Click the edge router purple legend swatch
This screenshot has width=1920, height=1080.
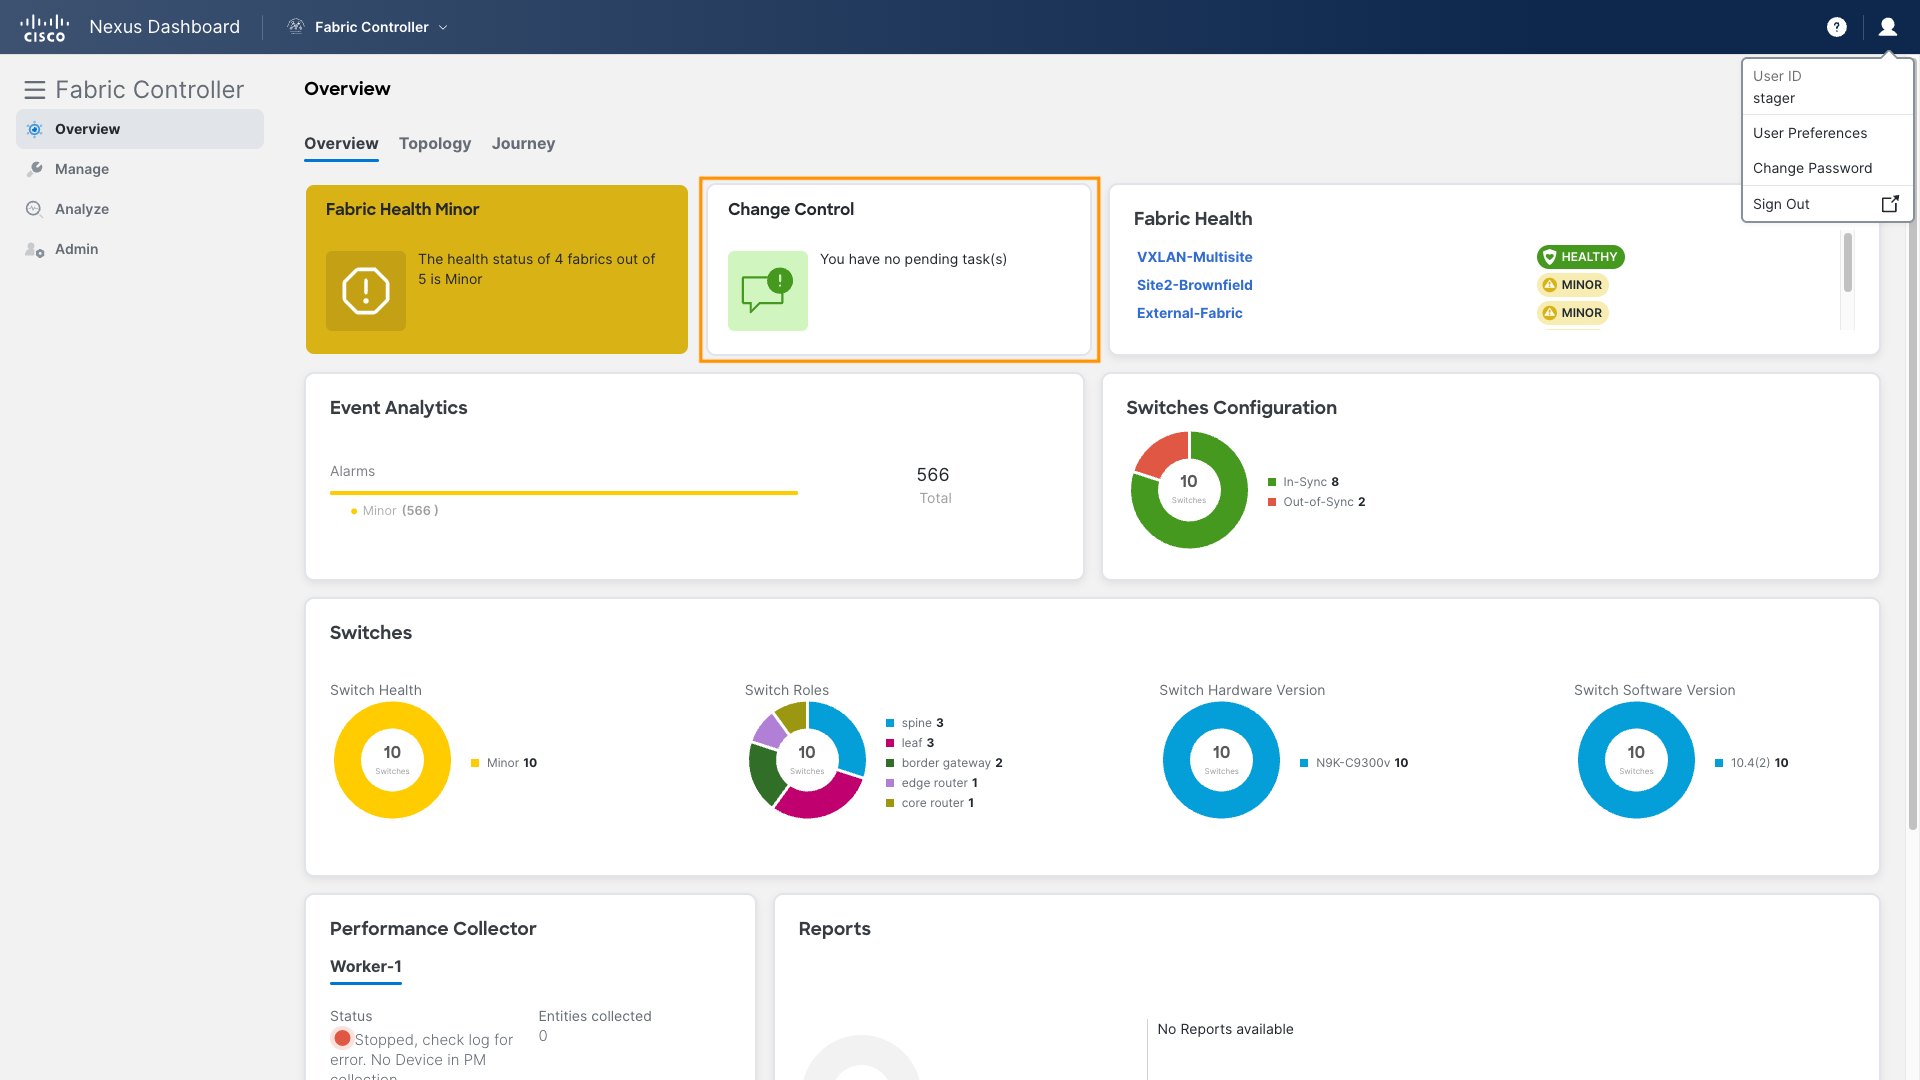(x=890, y=783)
